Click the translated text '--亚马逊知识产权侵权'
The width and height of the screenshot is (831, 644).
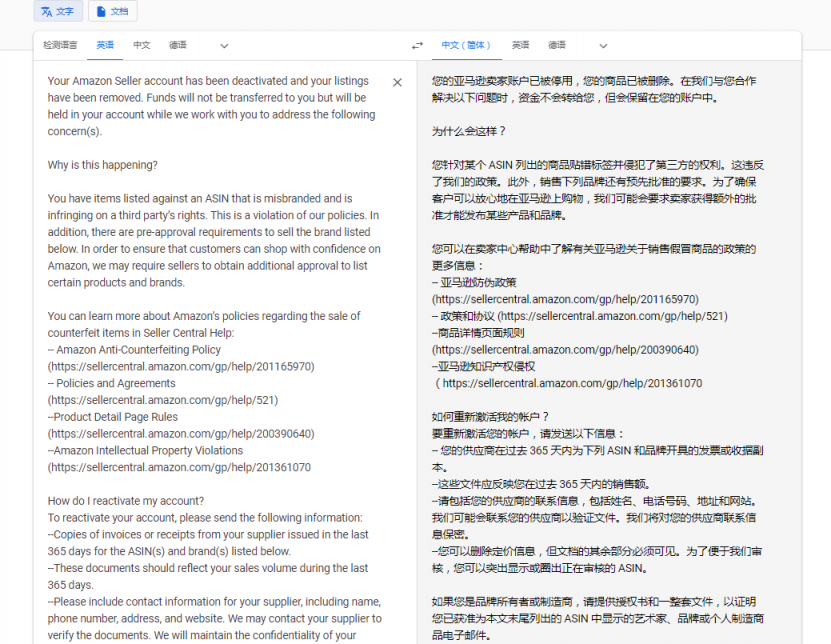click(x=483, y=367)
